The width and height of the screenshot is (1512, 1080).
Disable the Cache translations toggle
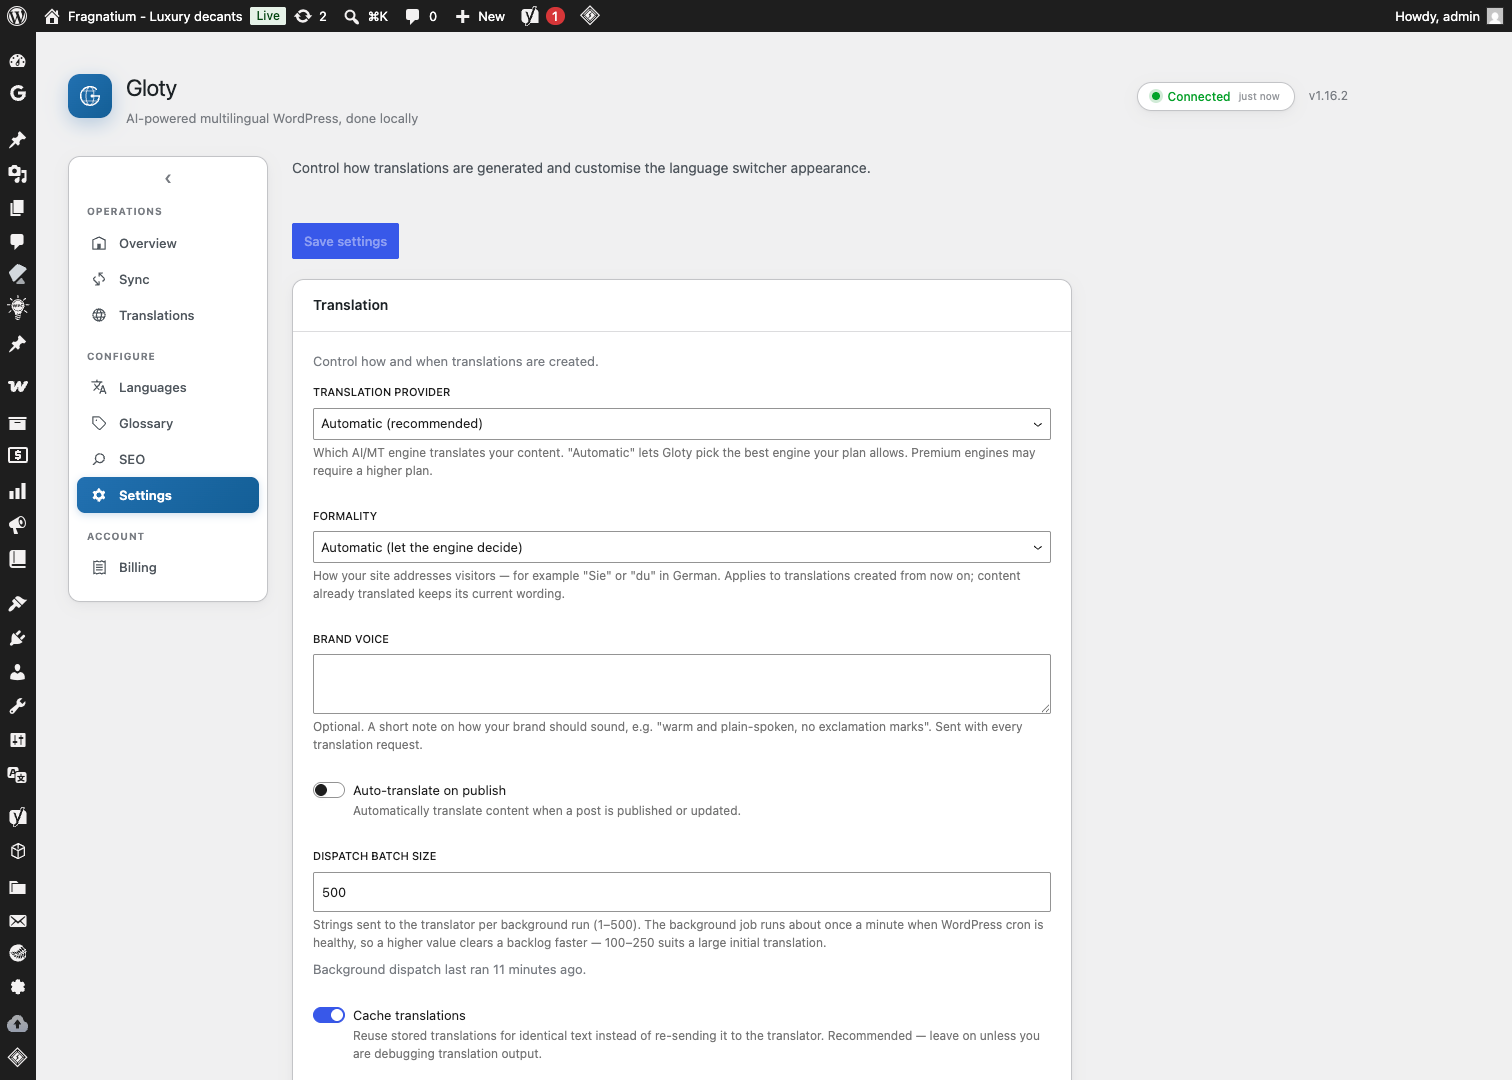[329, 1015]
